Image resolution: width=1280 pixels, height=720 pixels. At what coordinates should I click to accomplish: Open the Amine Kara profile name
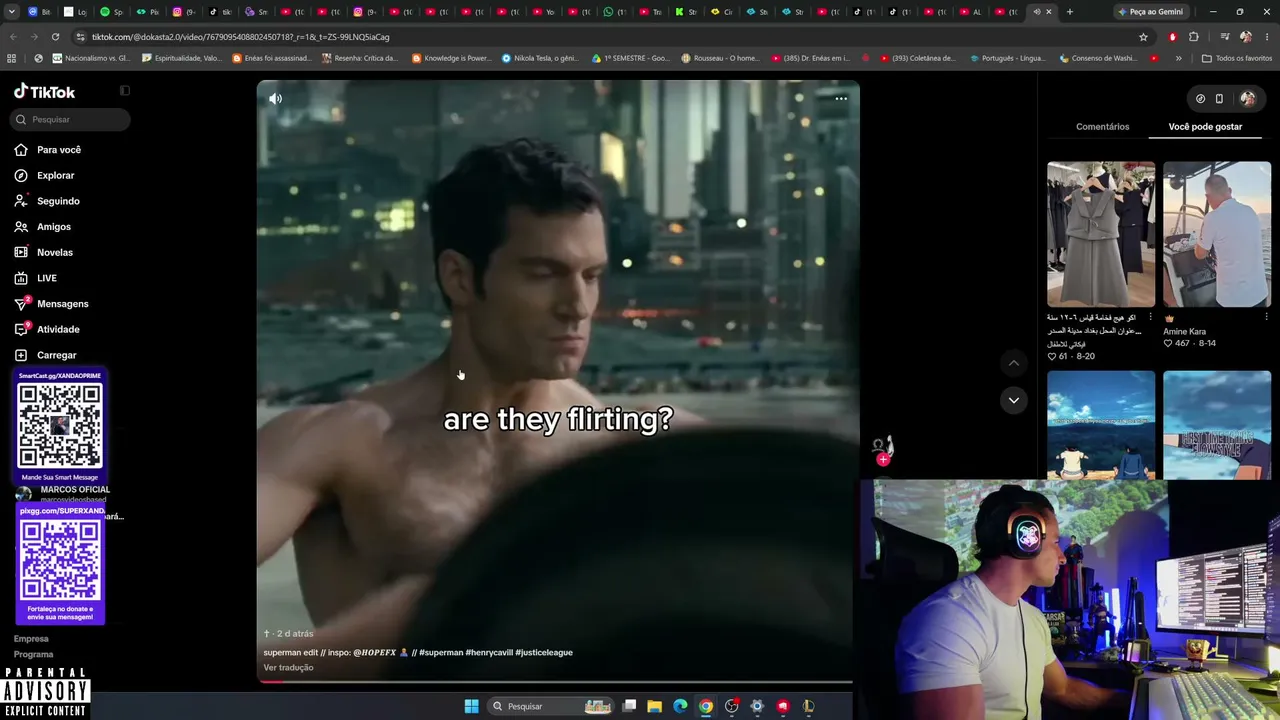[x=1184, y=332]
